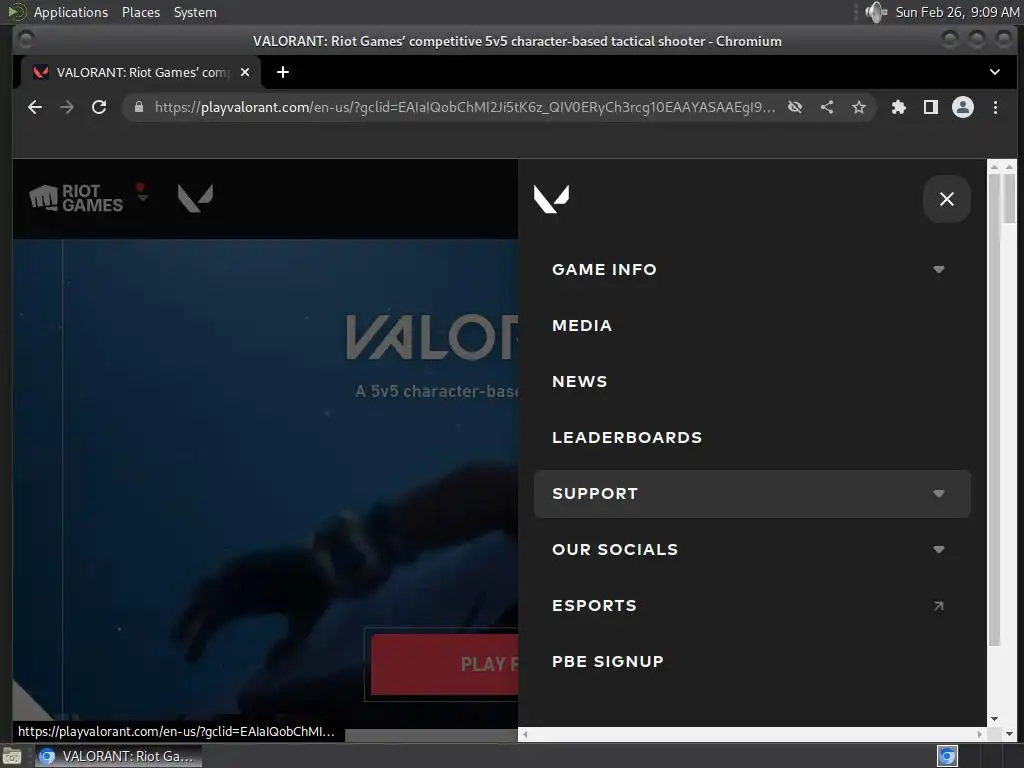Viewport: 1024px width, 768px height.
Task: Click the Valorant logo in side menu
Action: [551, 199]
